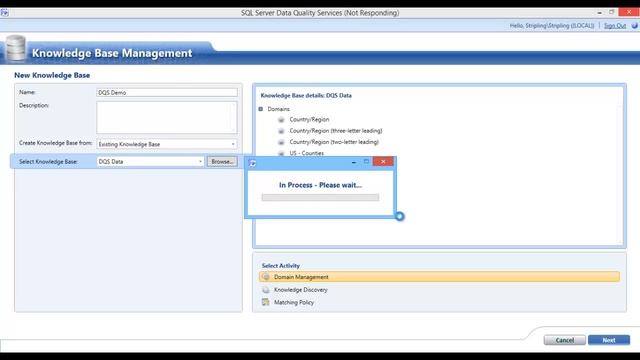Click the app icon in the title bar
This screenshot has width=640, height=360.
tap(4, 13)
